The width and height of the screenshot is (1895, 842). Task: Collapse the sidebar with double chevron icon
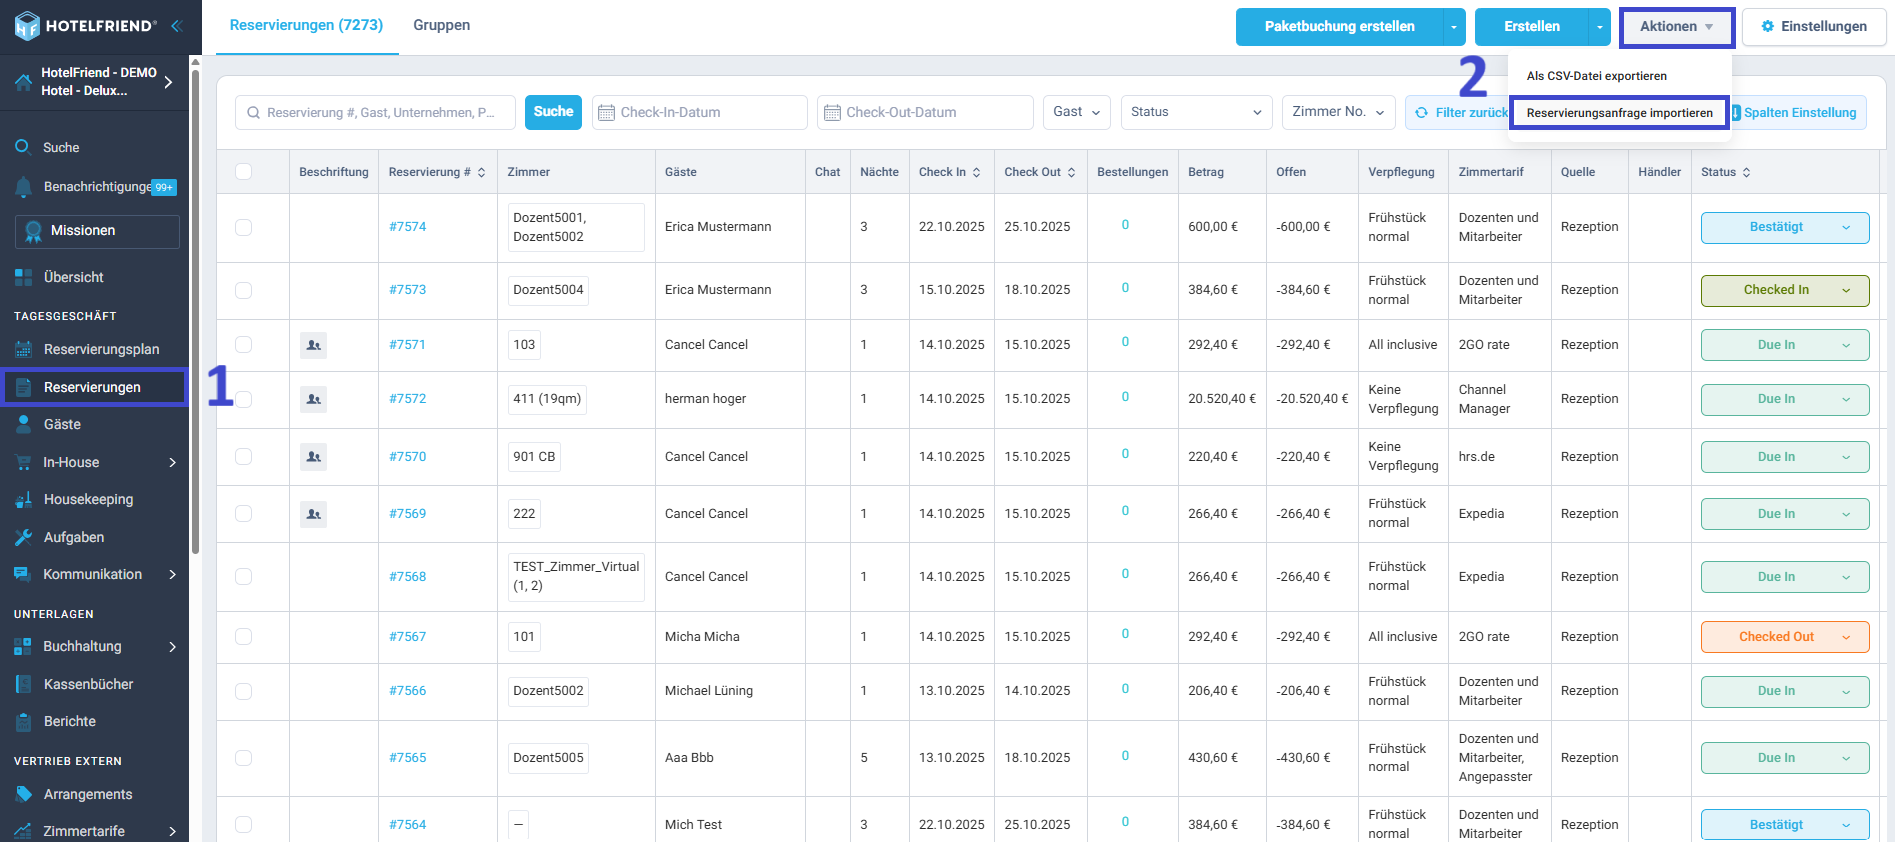[176, 26]
